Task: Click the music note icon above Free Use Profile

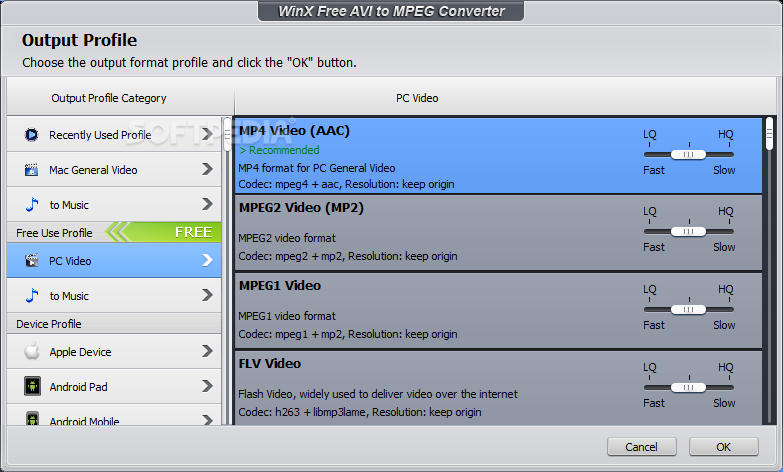Action: pos(31,205)
